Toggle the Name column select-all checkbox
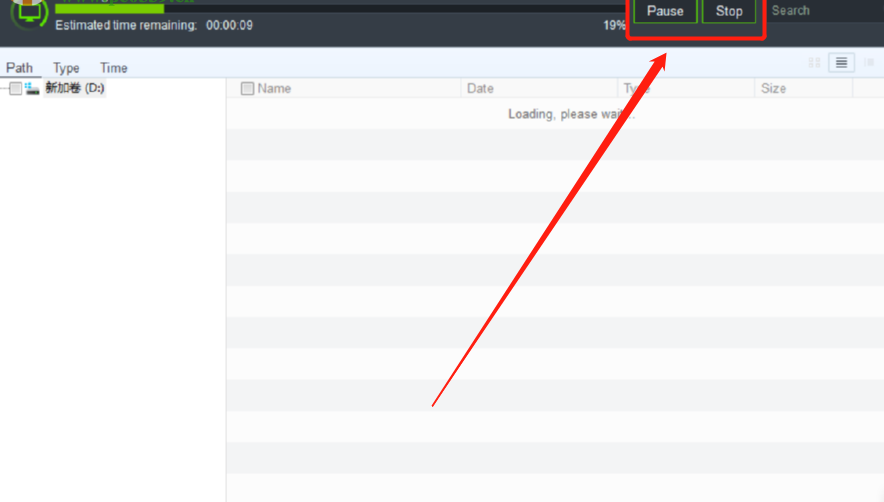 click(x=247, y=88)
